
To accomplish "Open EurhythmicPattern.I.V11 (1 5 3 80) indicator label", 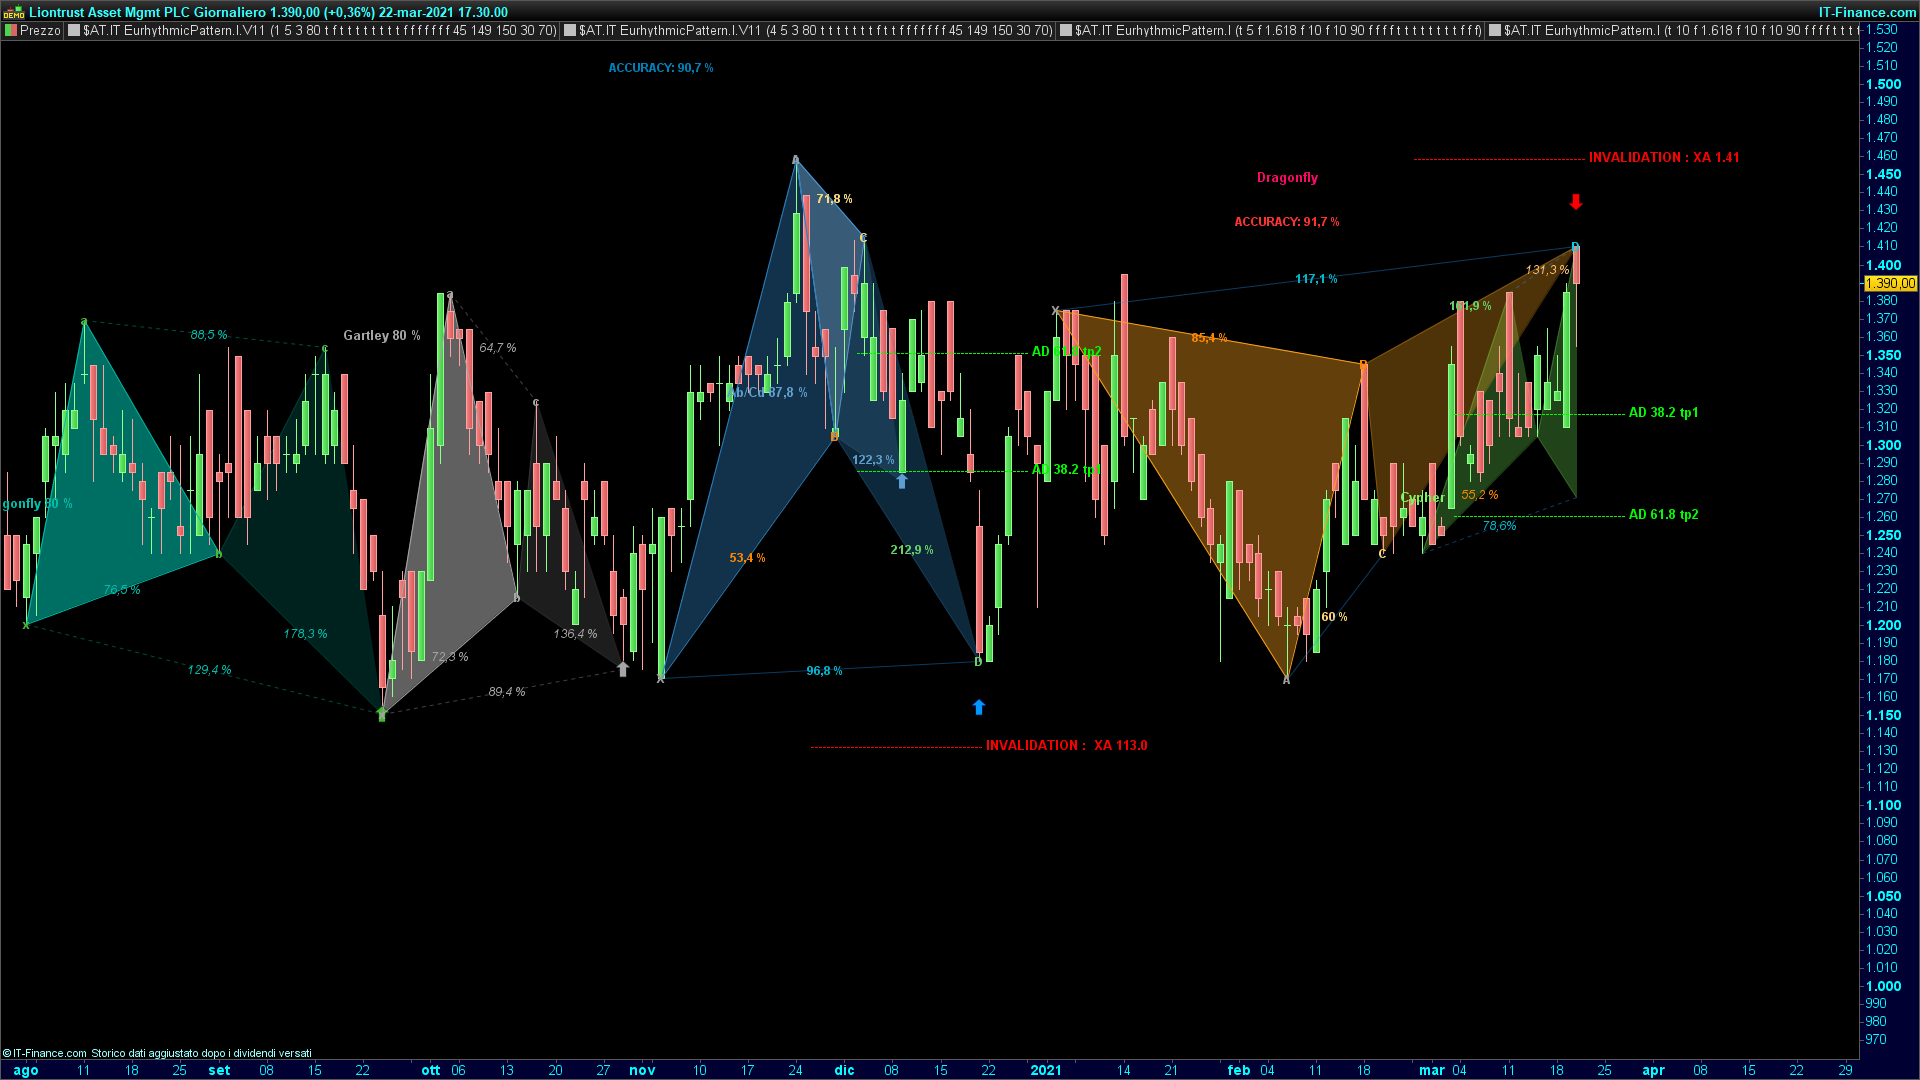I will [x=319, y=31].
